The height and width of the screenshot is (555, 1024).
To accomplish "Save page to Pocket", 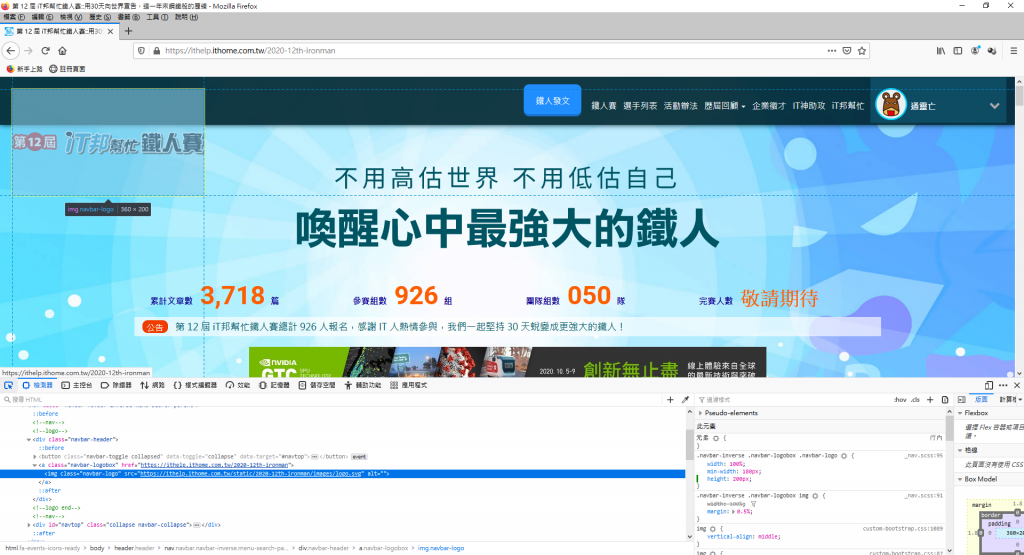I will pos(847,50).
